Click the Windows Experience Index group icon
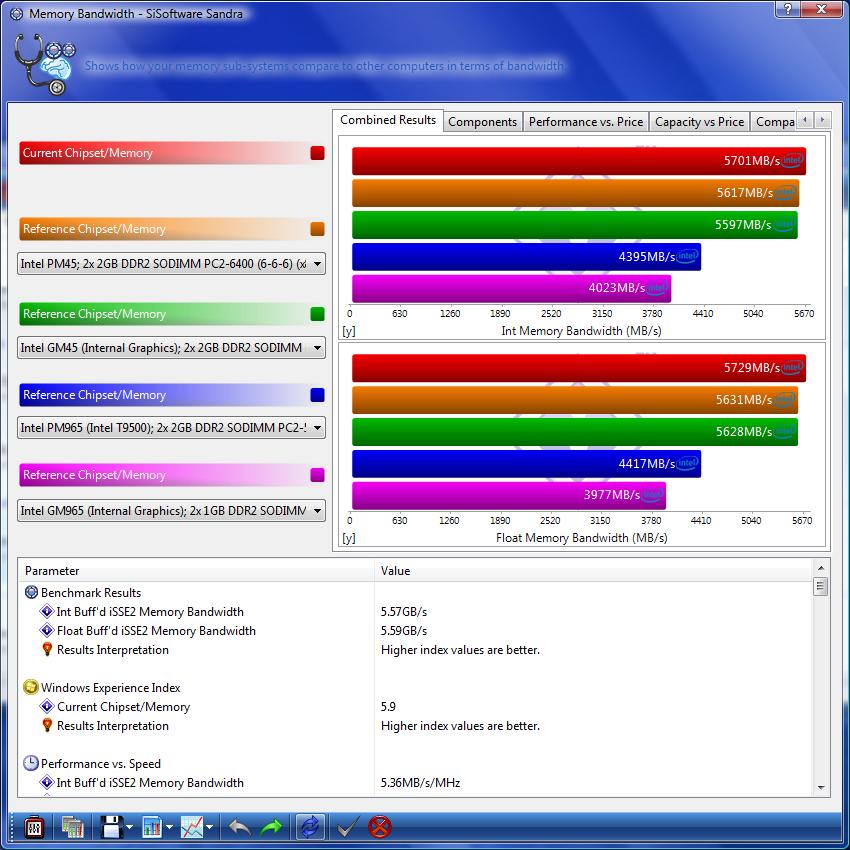Image resolution: width=850 pixels, height=850 pixels. 31,687
